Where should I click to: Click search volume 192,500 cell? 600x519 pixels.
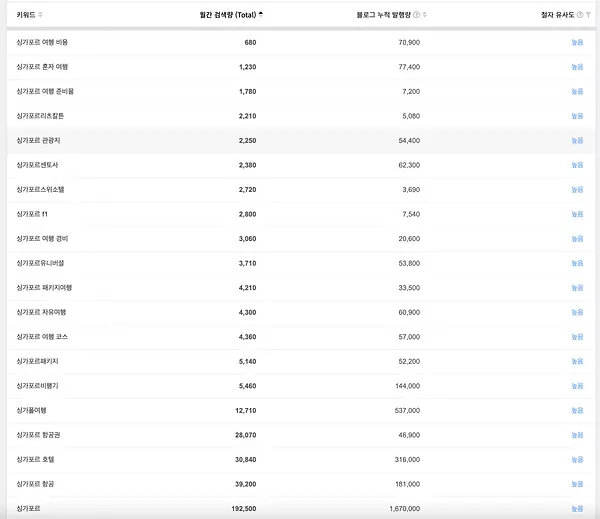(x=244, y=509)
